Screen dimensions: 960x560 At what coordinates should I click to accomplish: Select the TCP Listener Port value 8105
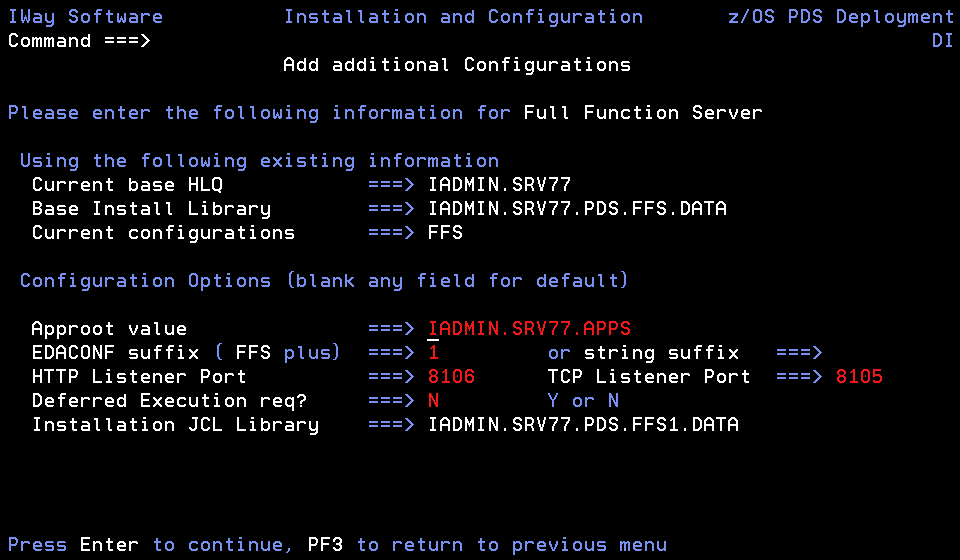pyautogui.click(x=859, y=376)
